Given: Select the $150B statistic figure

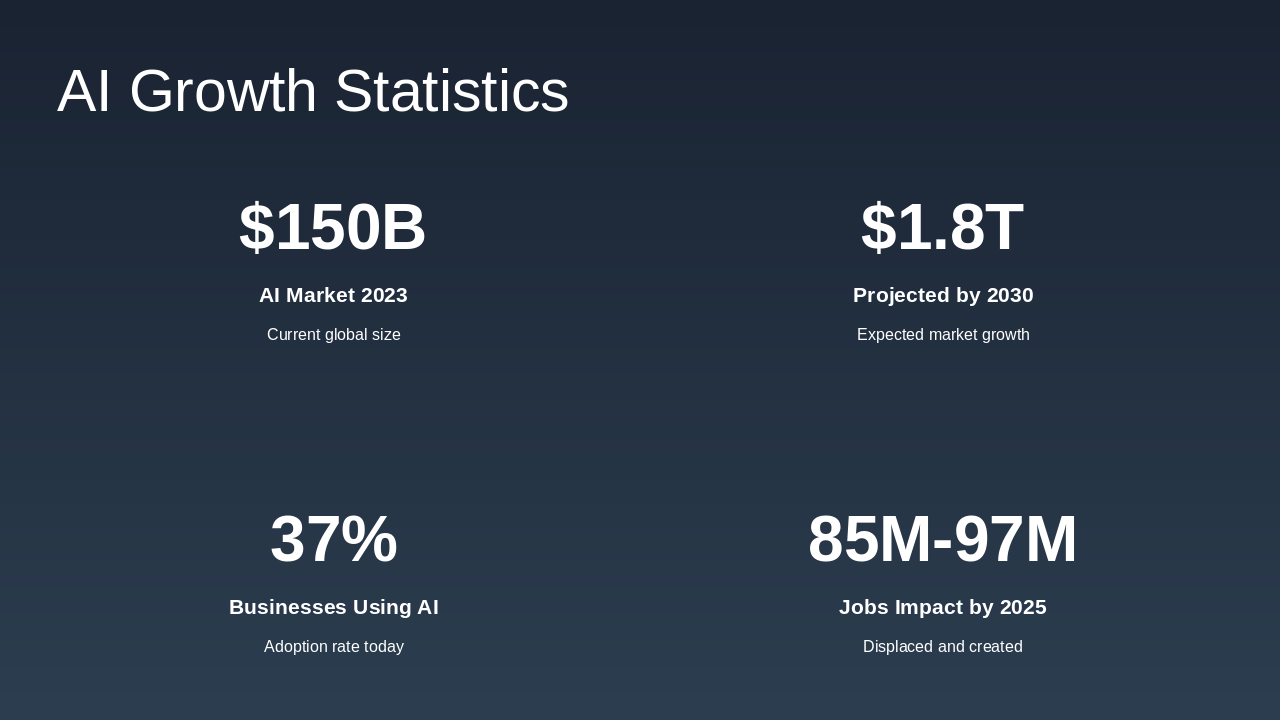Looking at the screenshot, I should pos(333,227).
